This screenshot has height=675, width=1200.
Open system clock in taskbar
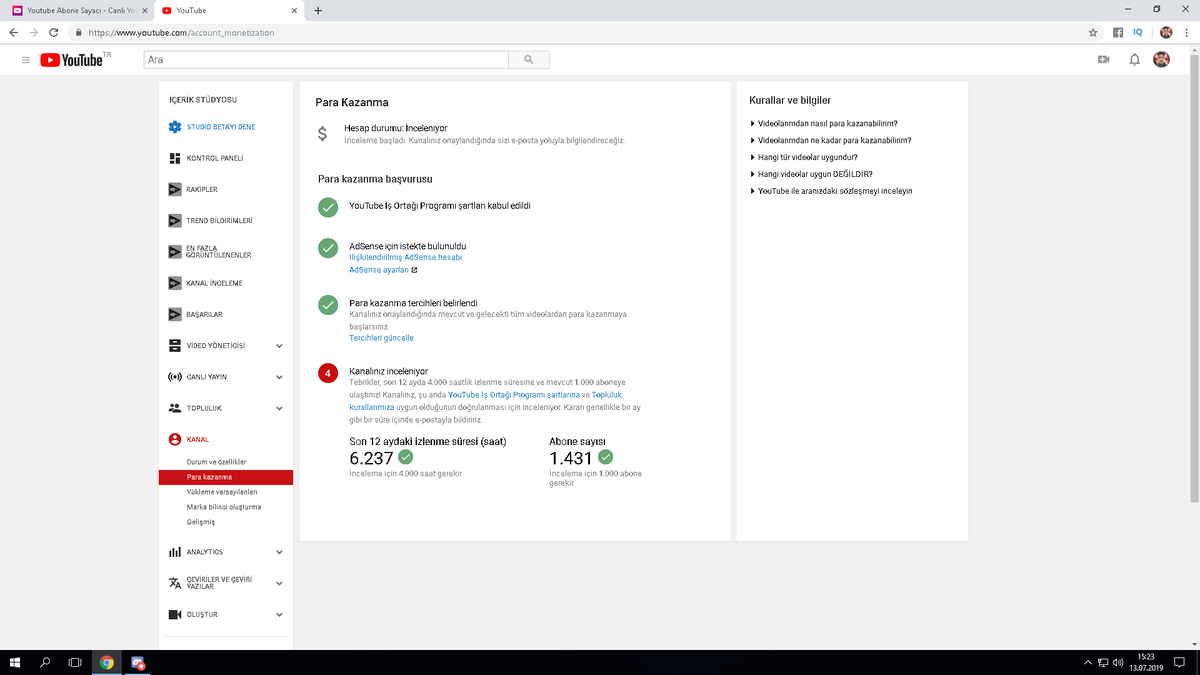coord(1146,662)
